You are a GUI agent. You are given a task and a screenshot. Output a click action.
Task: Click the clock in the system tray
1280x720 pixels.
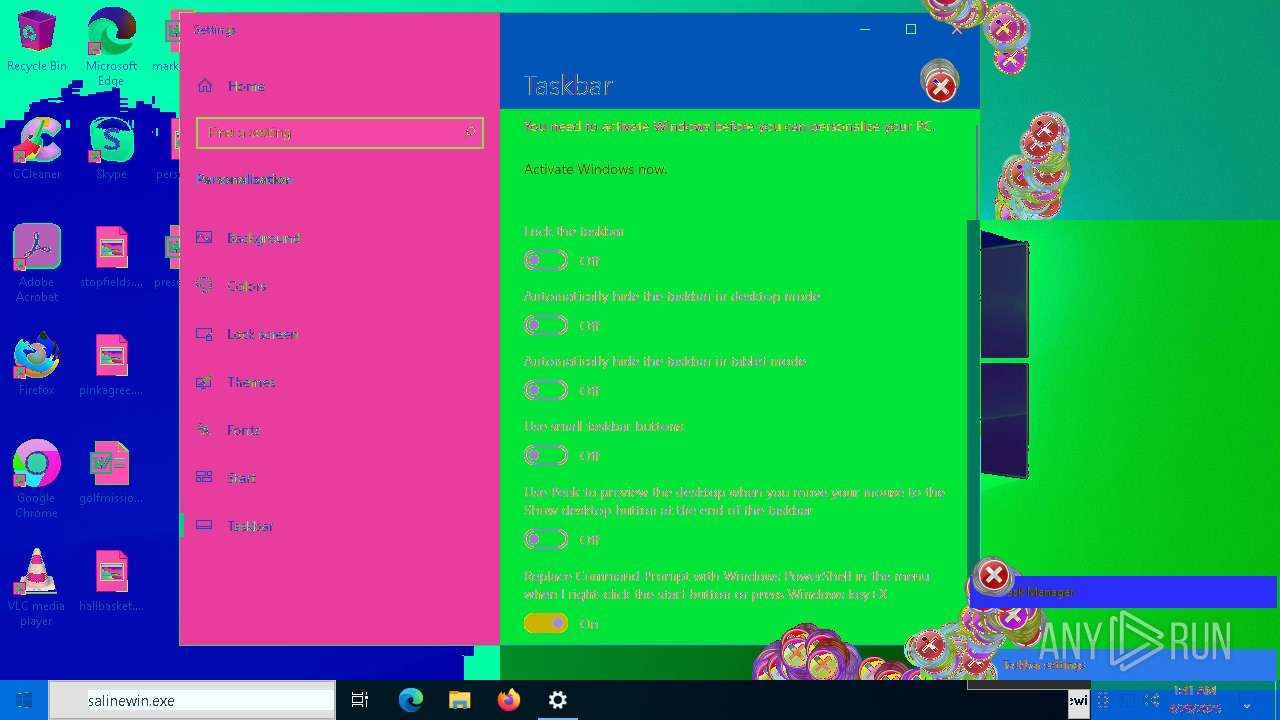(x=1195, y=700)
